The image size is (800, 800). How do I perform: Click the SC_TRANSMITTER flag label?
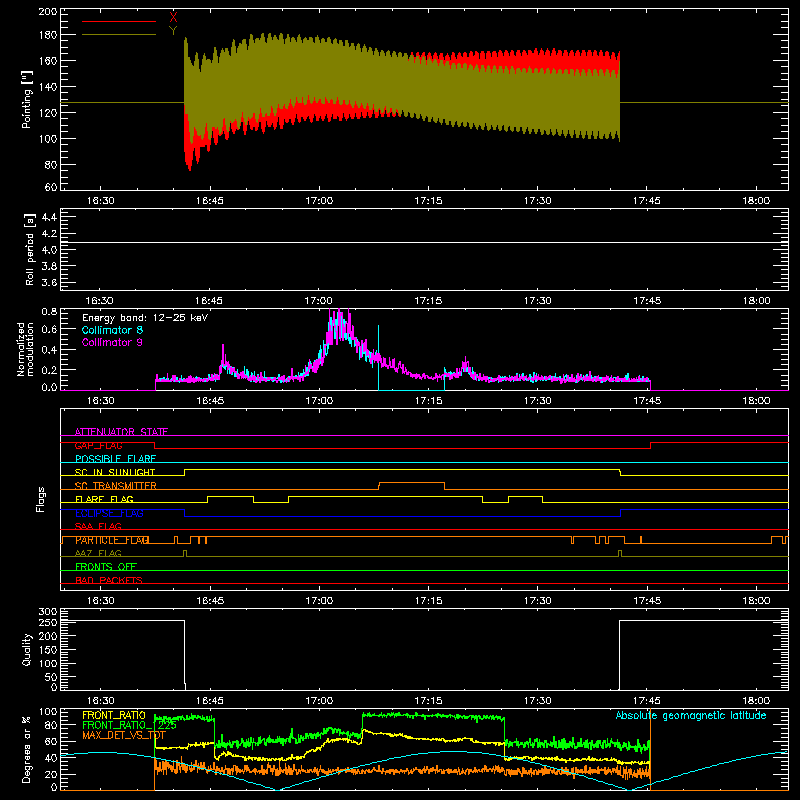pyautogui.click(x=115, y=486)
